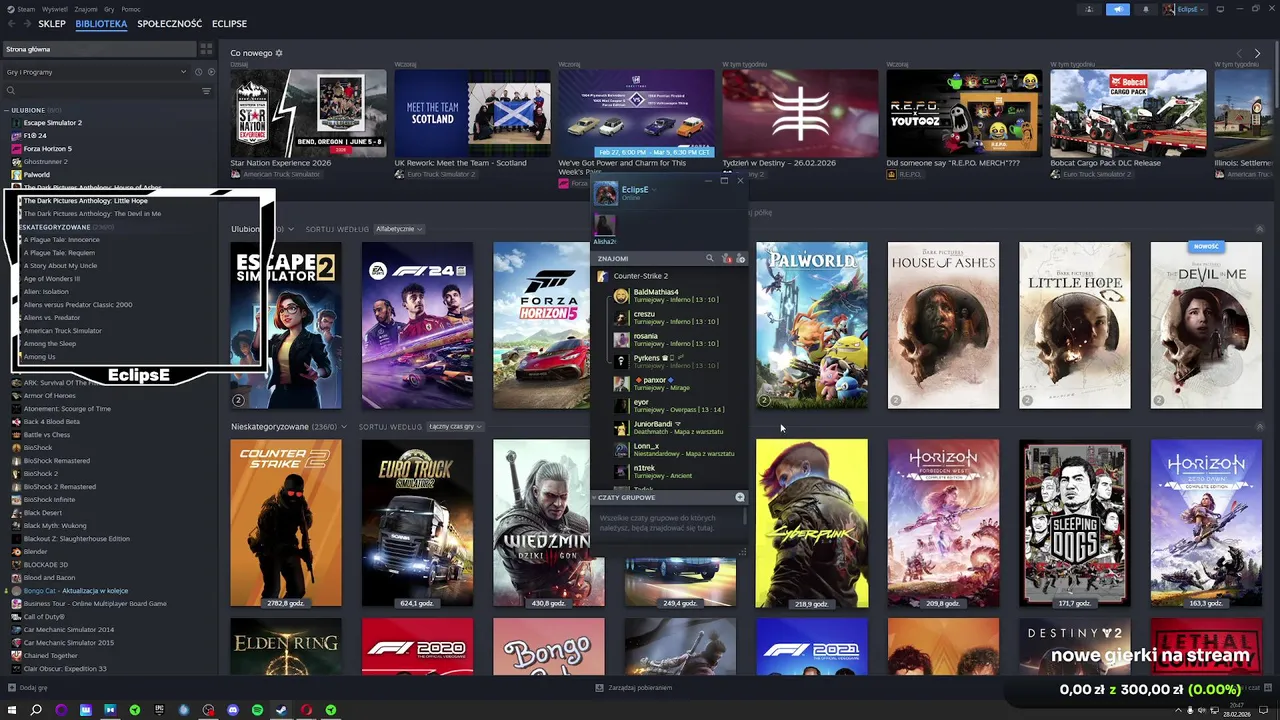1280x720 pixels.
Task: Switch to the SKLEP tab
Action: pos(52,24)
